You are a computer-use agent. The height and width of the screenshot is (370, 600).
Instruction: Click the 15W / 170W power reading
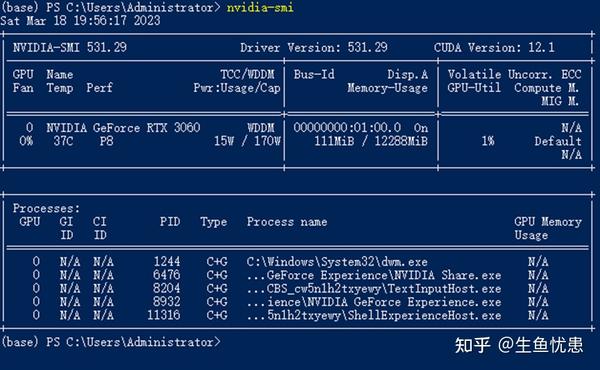click(x=247, y=141)
